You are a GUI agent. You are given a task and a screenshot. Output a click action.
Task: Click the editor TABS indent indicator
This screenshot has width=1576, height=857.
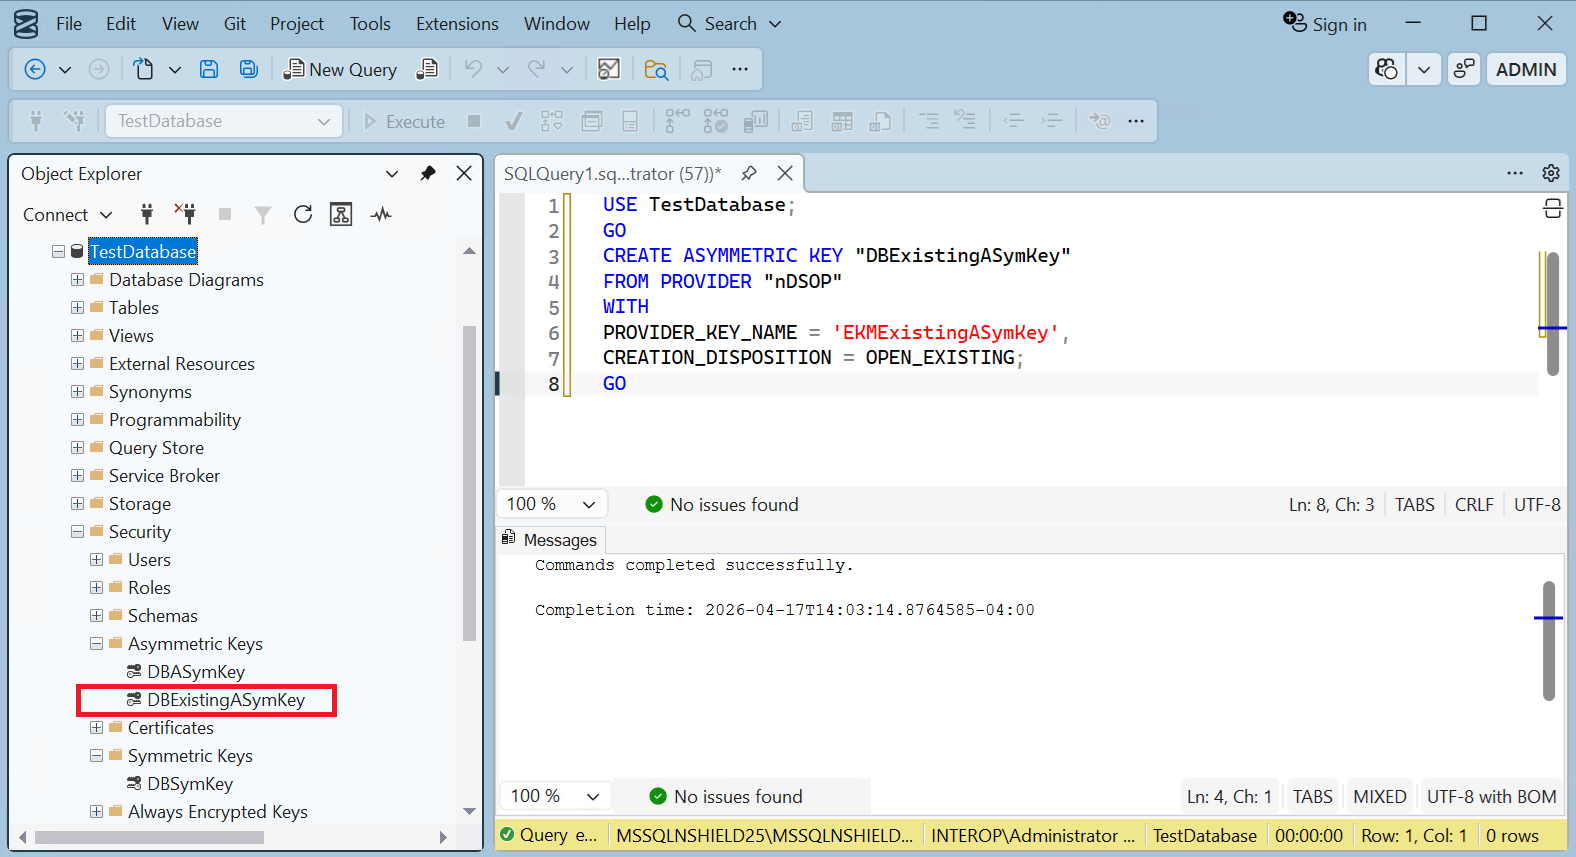pyautogui.click(x=1414, y=505)
